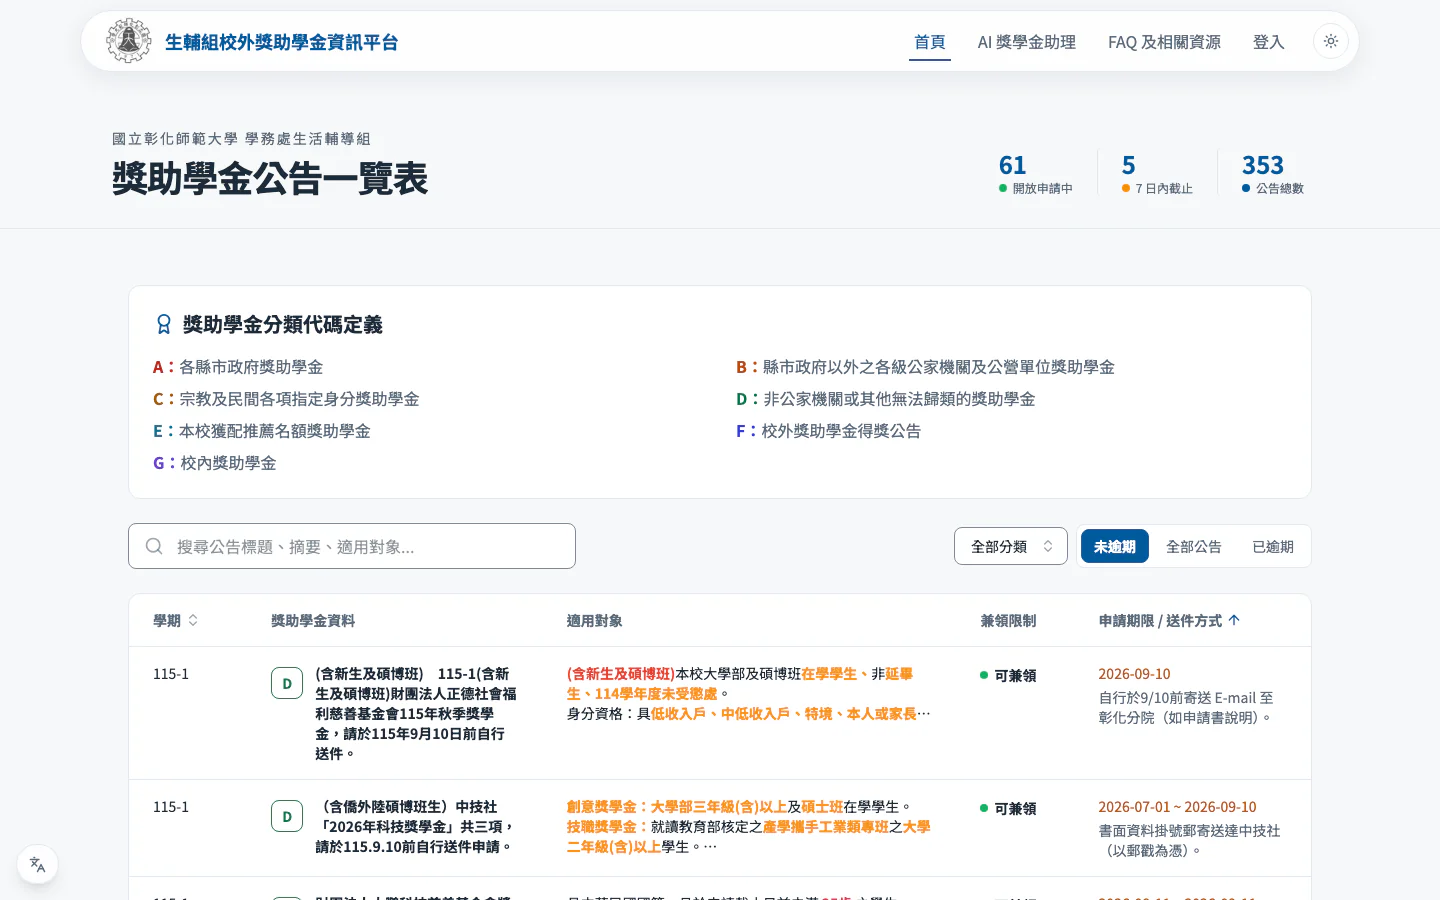Click the 353 公告總數 statistic
This screenshot has height=900, width=1440.
click(1273, 173)
